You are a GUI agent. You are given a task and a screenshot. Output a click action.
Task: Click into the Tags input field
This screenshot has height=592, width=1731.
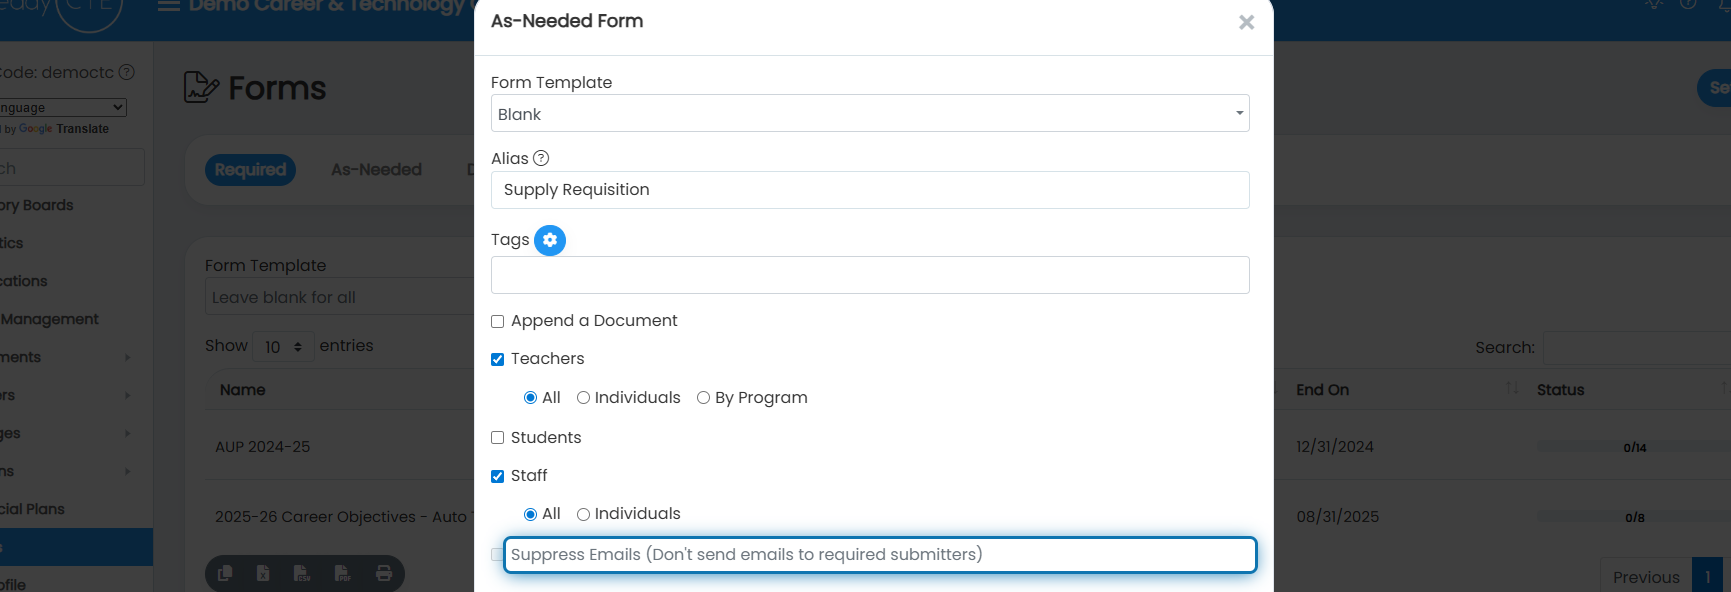point(870,275)
